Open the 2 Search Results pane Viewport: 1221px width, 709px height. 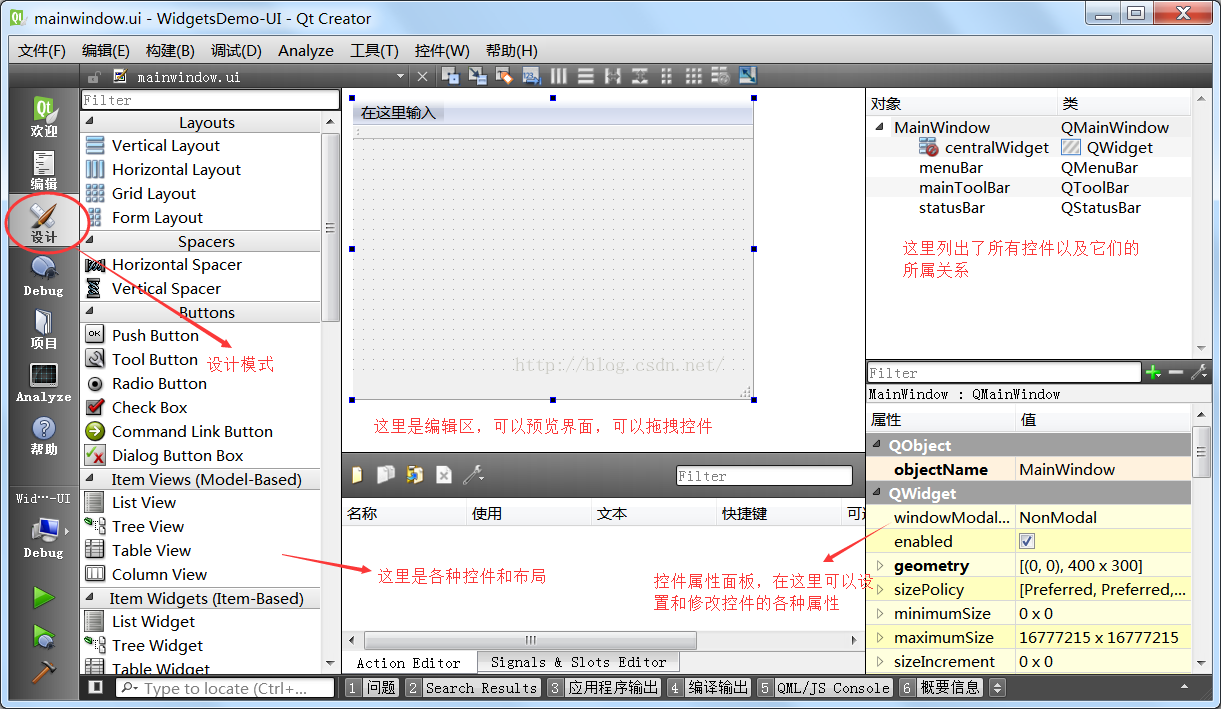pos(472,687)
